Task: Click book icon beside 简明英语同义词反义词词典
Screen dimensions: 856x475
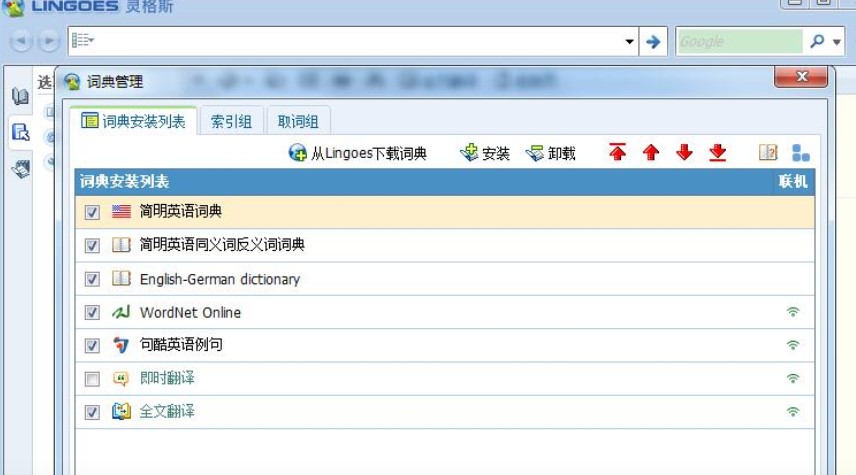Action: [121, 245]
